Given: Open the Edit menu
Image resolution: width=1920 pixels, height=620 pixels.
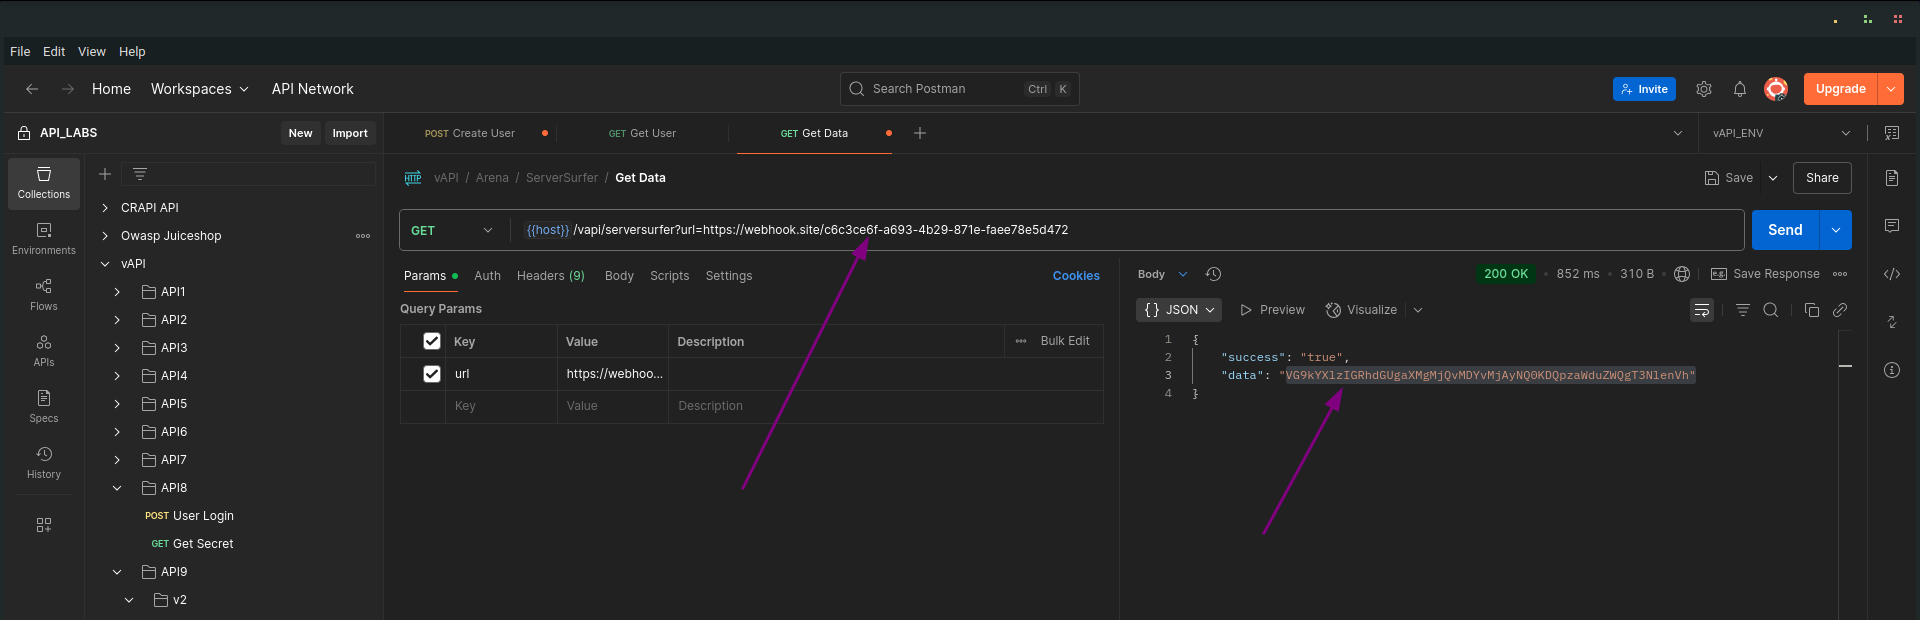Looking at the screenshot, I should tap(54, 52).
